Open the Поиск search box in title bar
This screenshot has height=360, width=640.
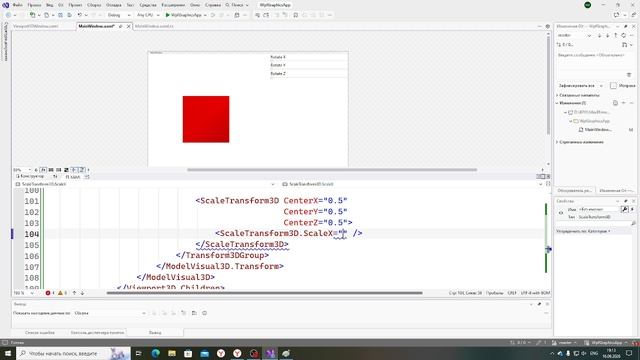[237, 5]
